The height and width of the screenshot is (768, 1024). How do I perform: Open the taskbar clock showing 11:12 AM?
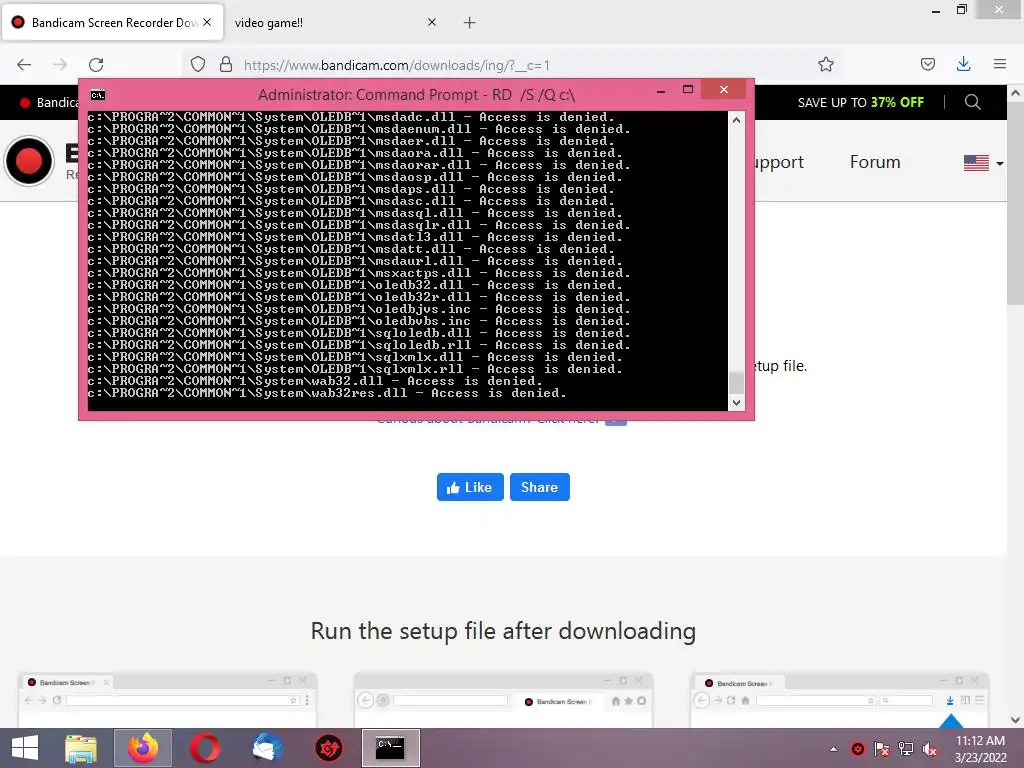(980, 749)
